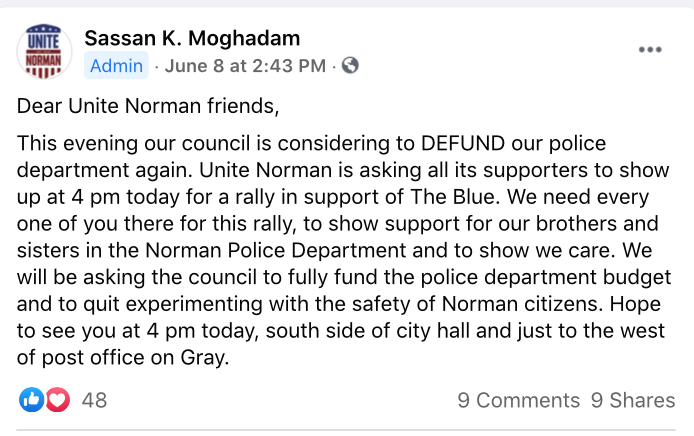Click the blue thumbs-up Like reaction icon

31,400
